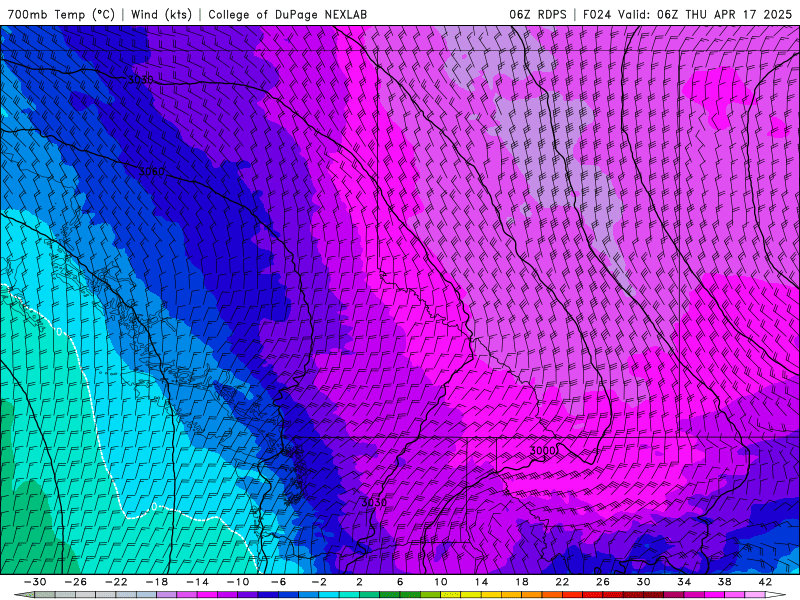Click the upper '3030' contour label near top-left

coord(140,80)
